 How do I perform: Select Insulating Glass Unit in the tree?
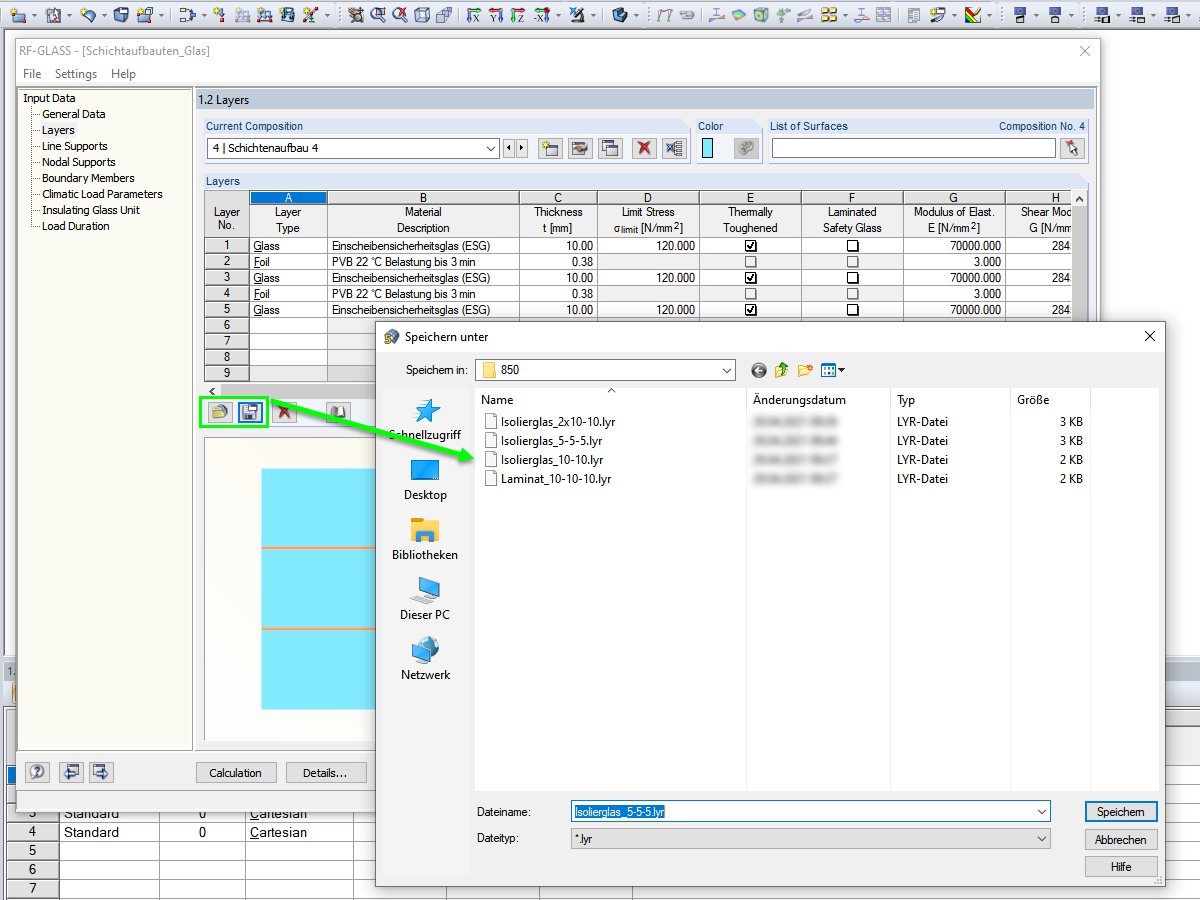coord(90,210)
